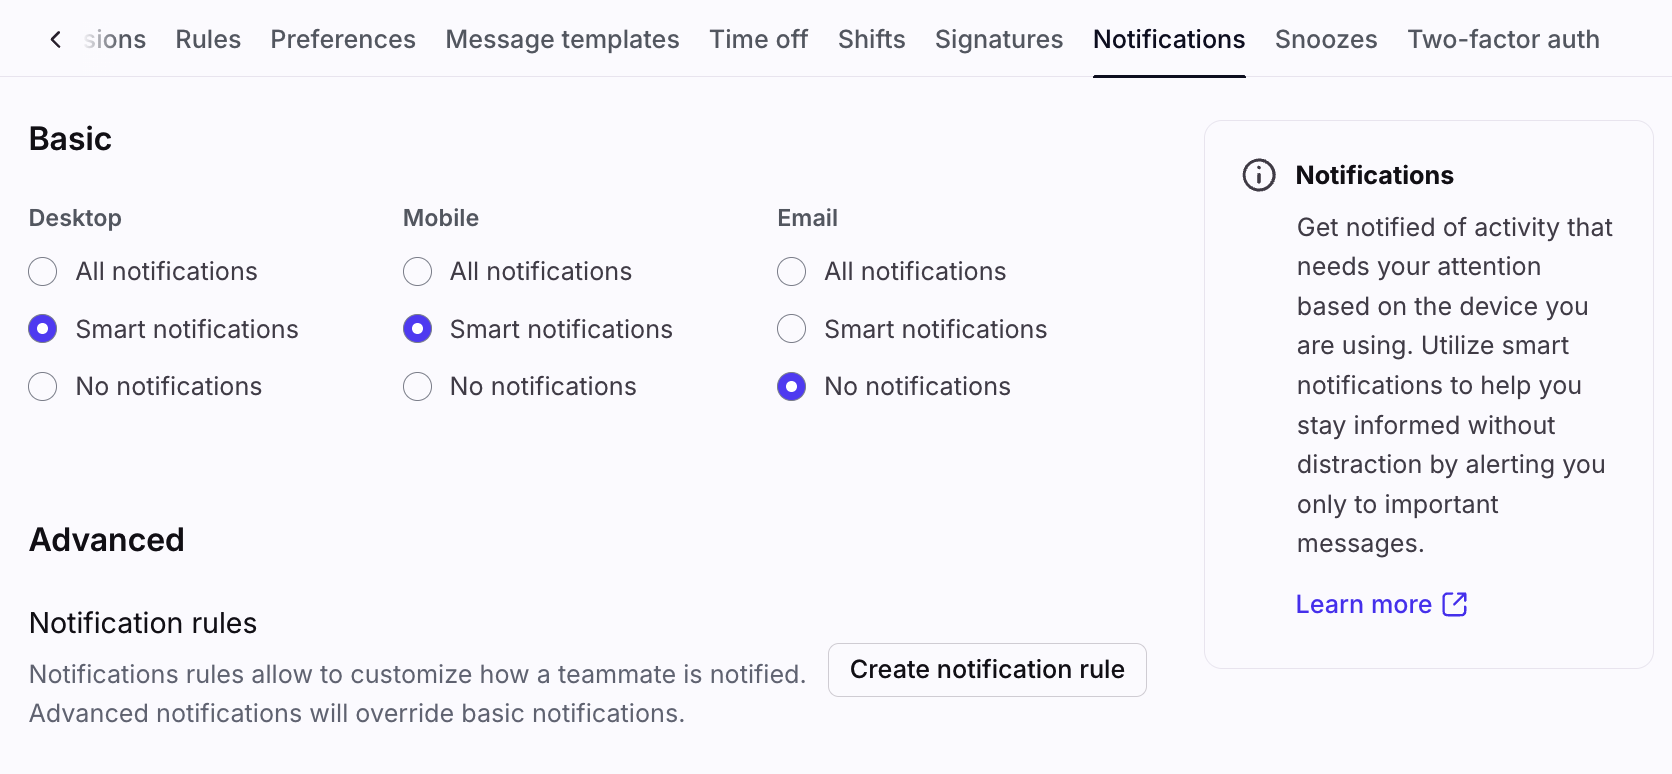Click the external link icon after Learn more
The image size is (1672, 774).
[x=1455, y=604]
